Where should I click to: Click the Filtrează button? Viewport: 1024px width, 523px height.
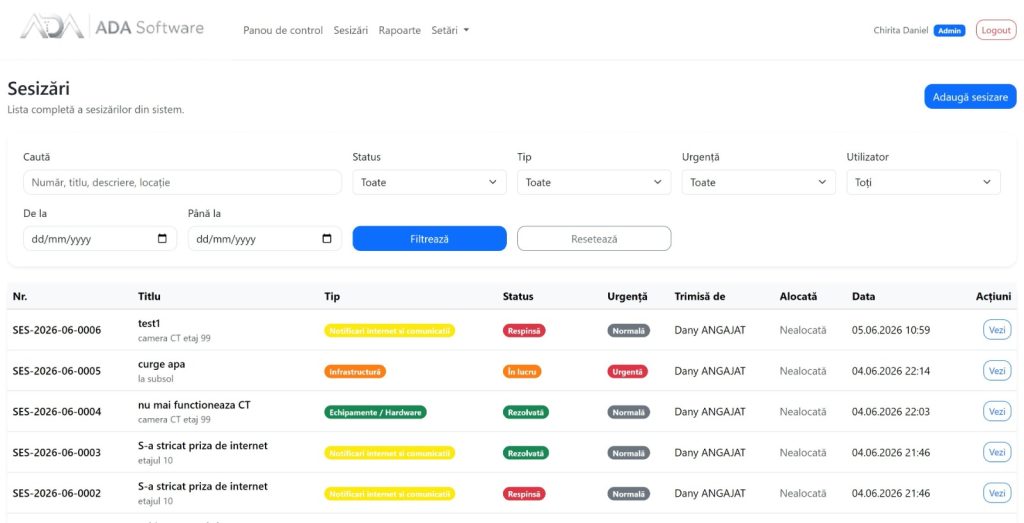[429, 239]
